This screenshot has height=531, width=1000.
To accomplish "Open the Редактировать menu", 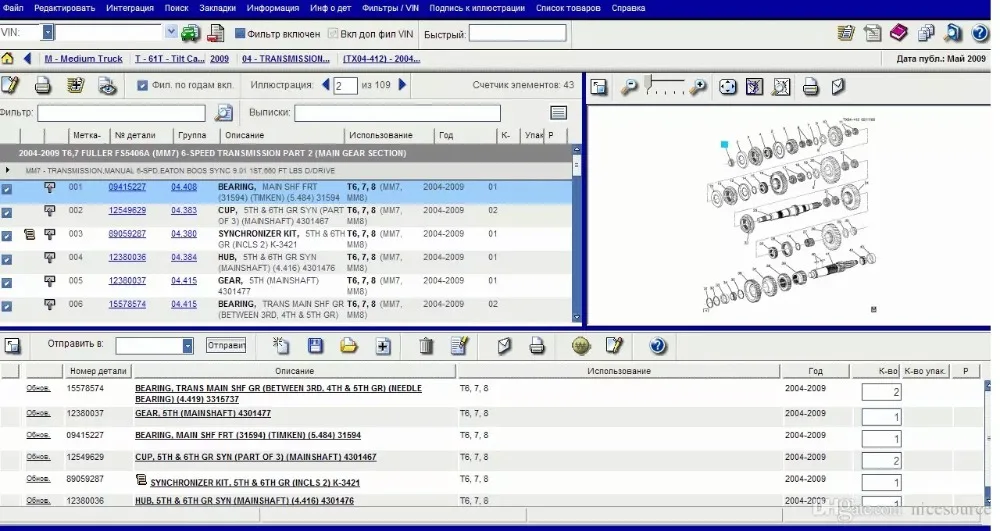I will tap(64, 8).
